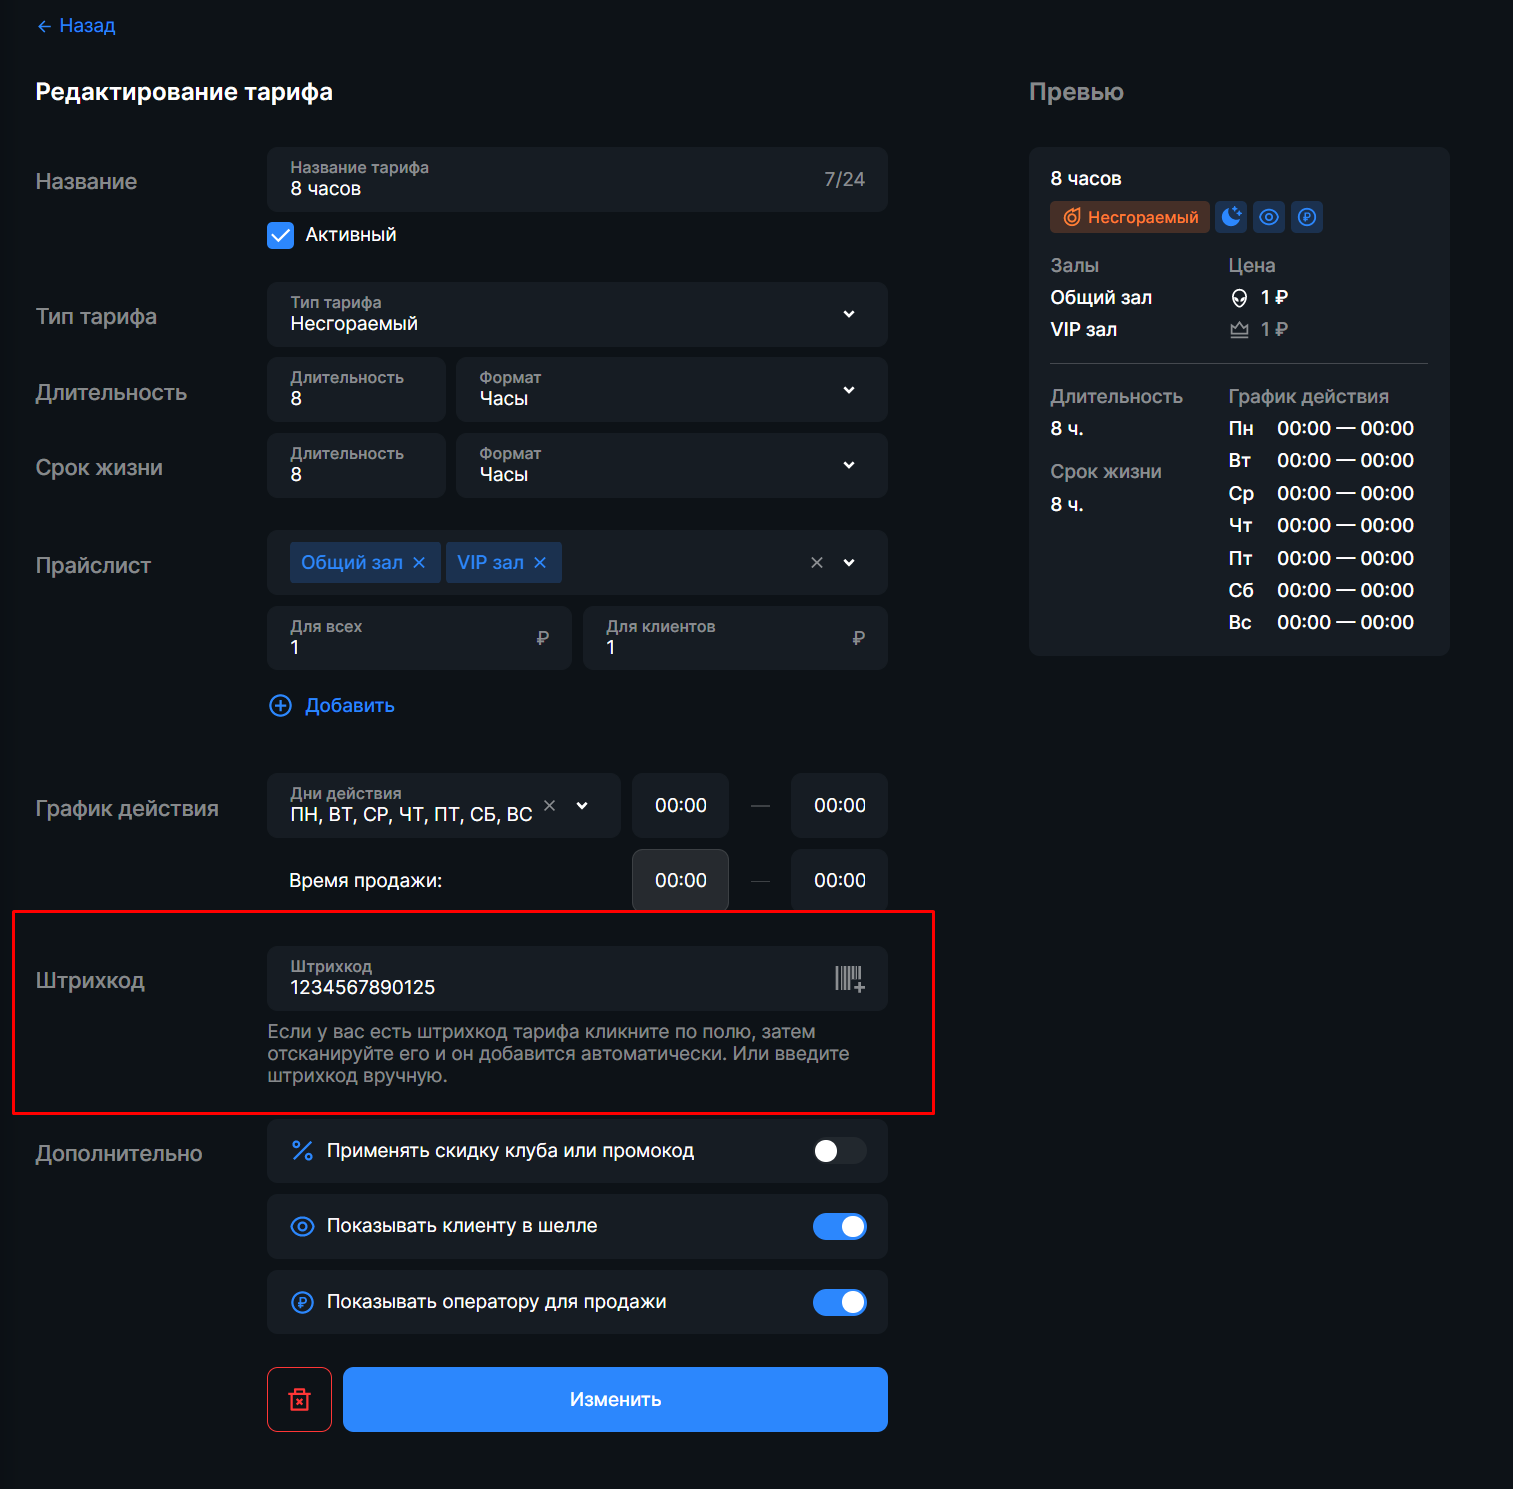Click the ruble badge icon near Несгораемый label
Screen dimensions: 1513x1489
1307,217
